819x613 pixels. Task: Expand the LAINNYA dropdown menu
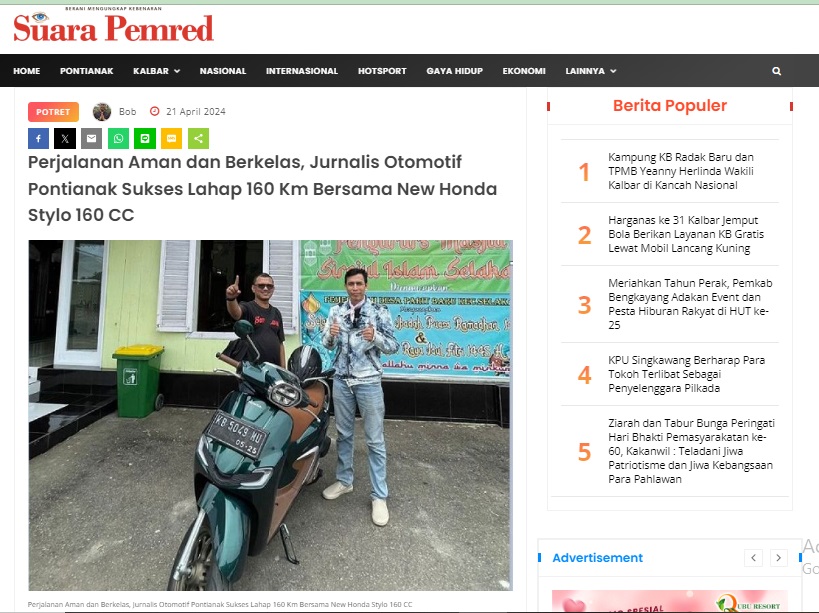pos(590,71)
